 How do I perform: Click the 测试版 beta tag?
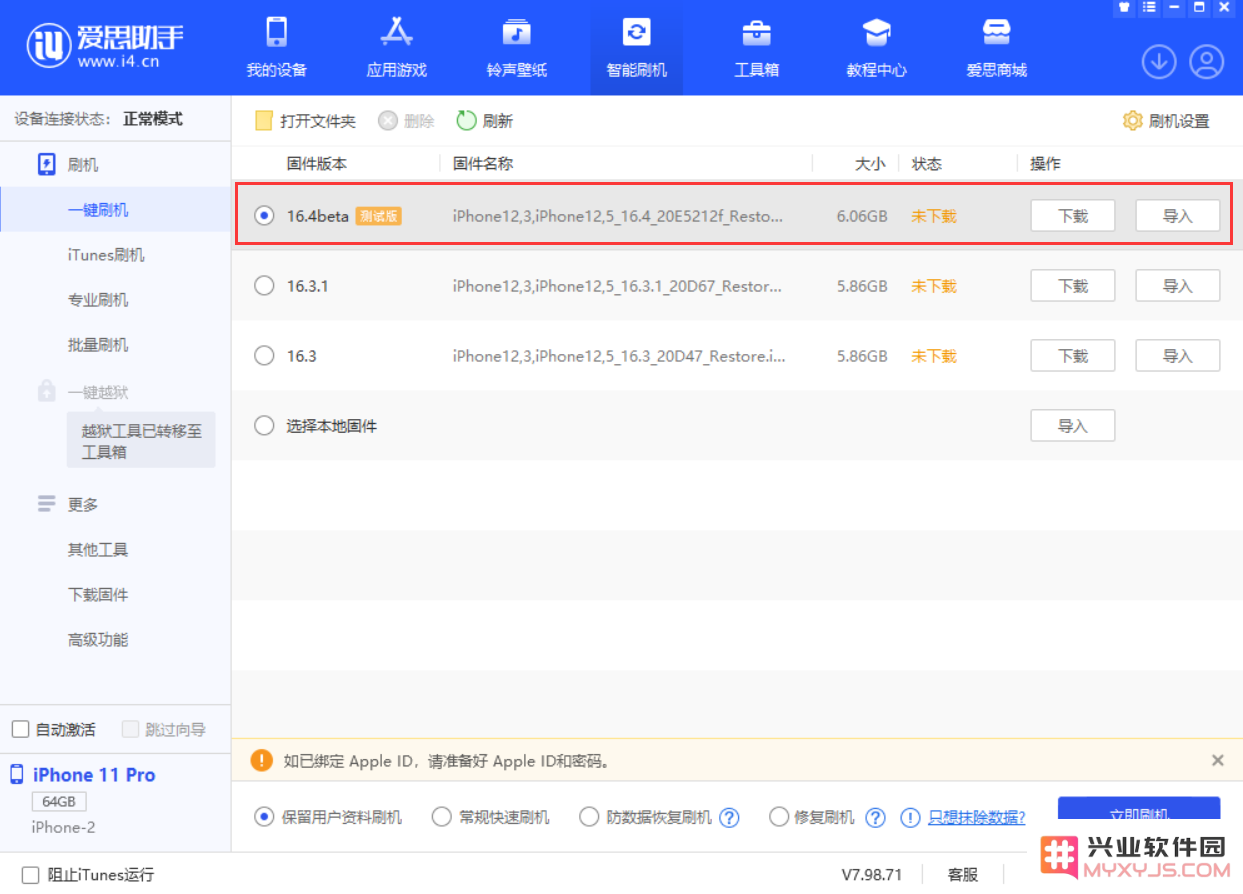click(378, 216)
